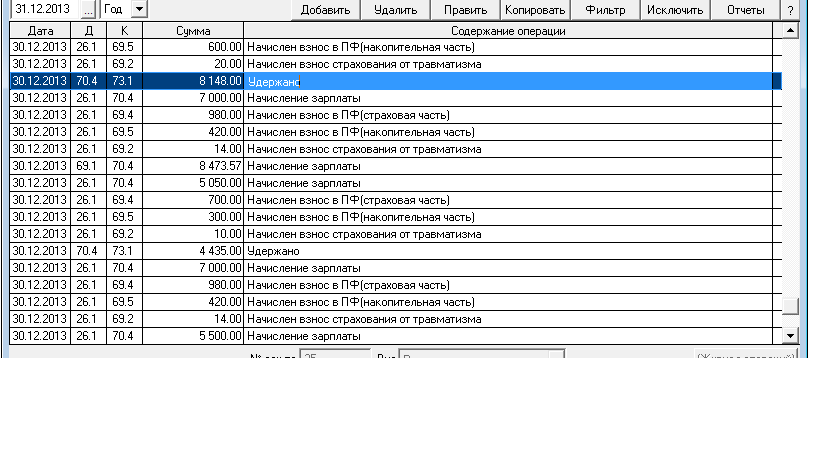The height and width of the screenshot is (460, 822).
Task: Click the Содержание операции column header
Action: (x=510, y=31)
